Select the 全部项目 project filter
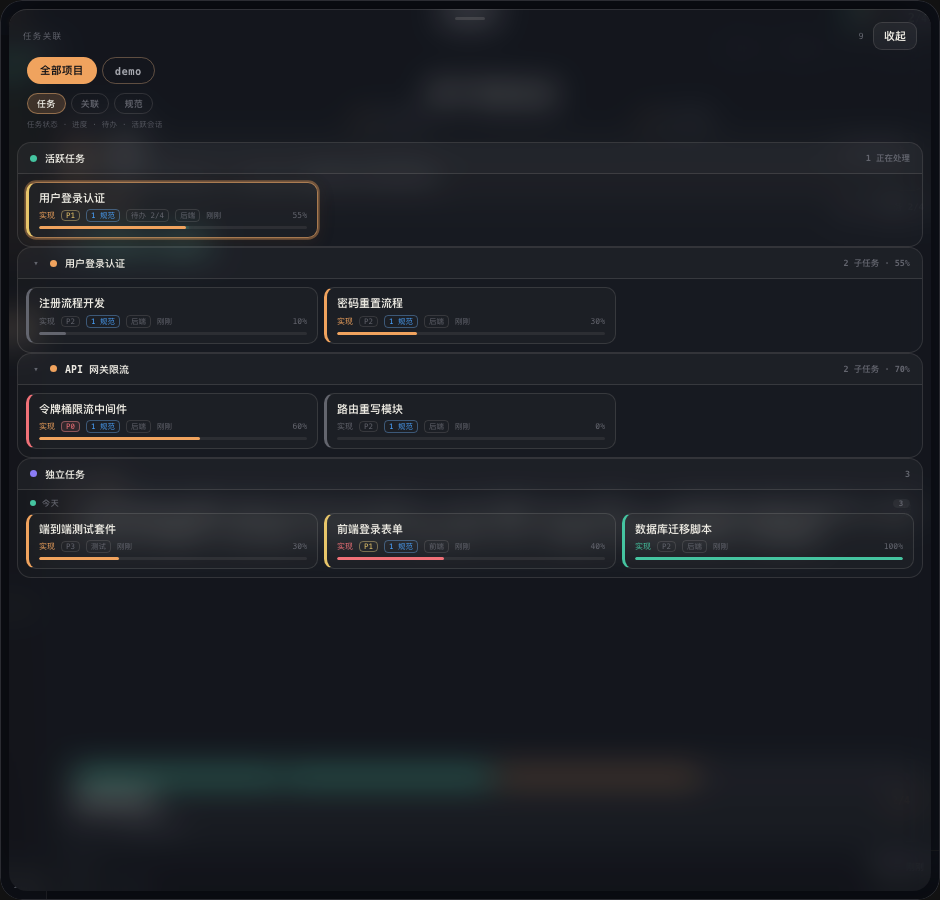The height and width of the screenshot is (900, 940). click(x=62, y=71)
